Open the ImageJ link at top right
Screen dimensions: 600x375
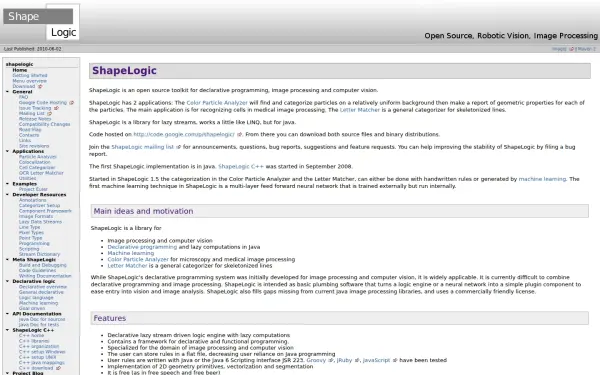coord(559,49)
